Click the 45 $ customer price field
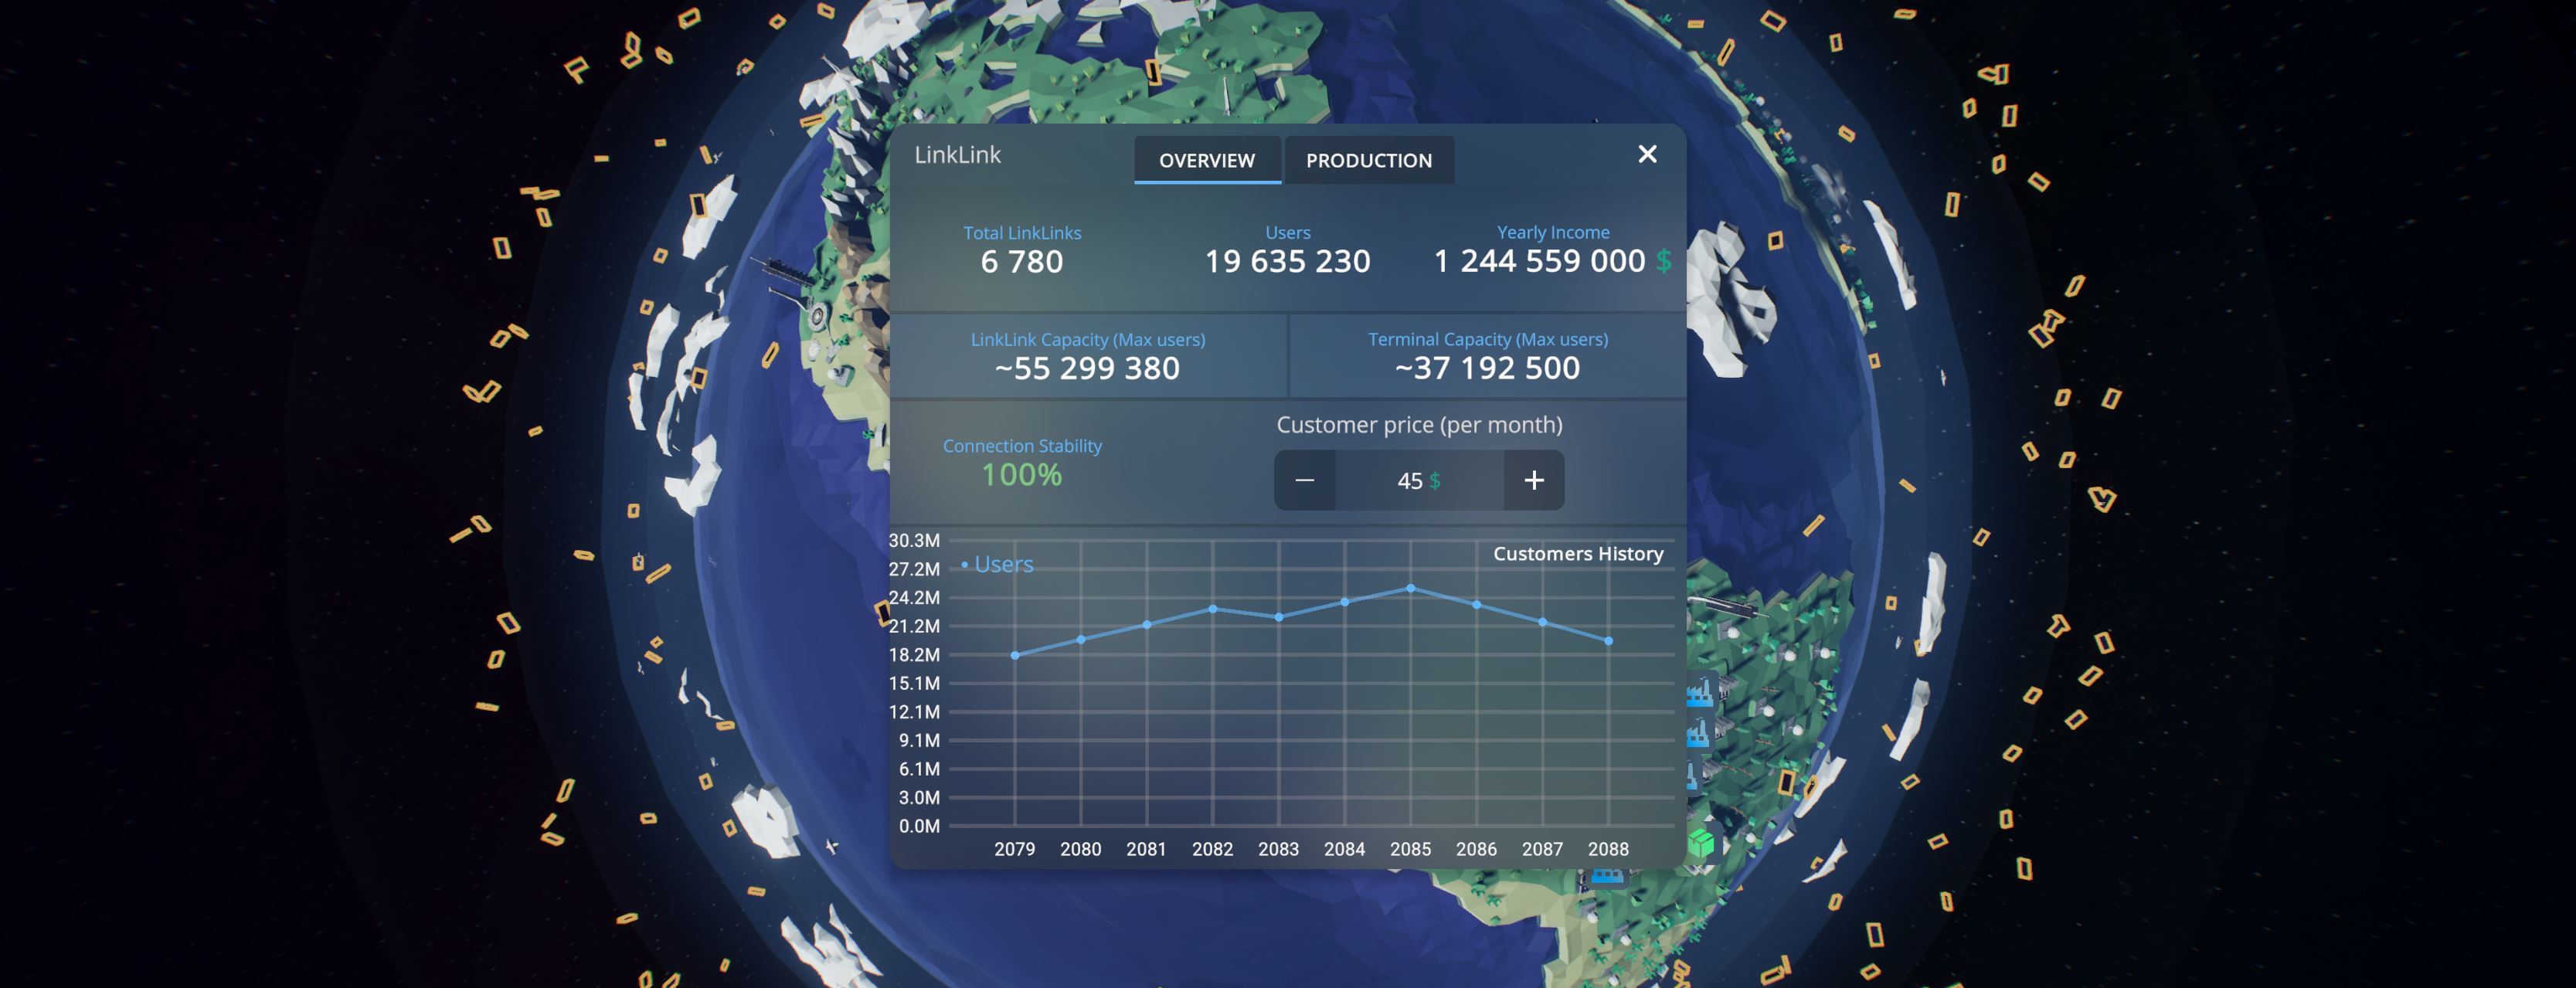 pos(1418,480)
